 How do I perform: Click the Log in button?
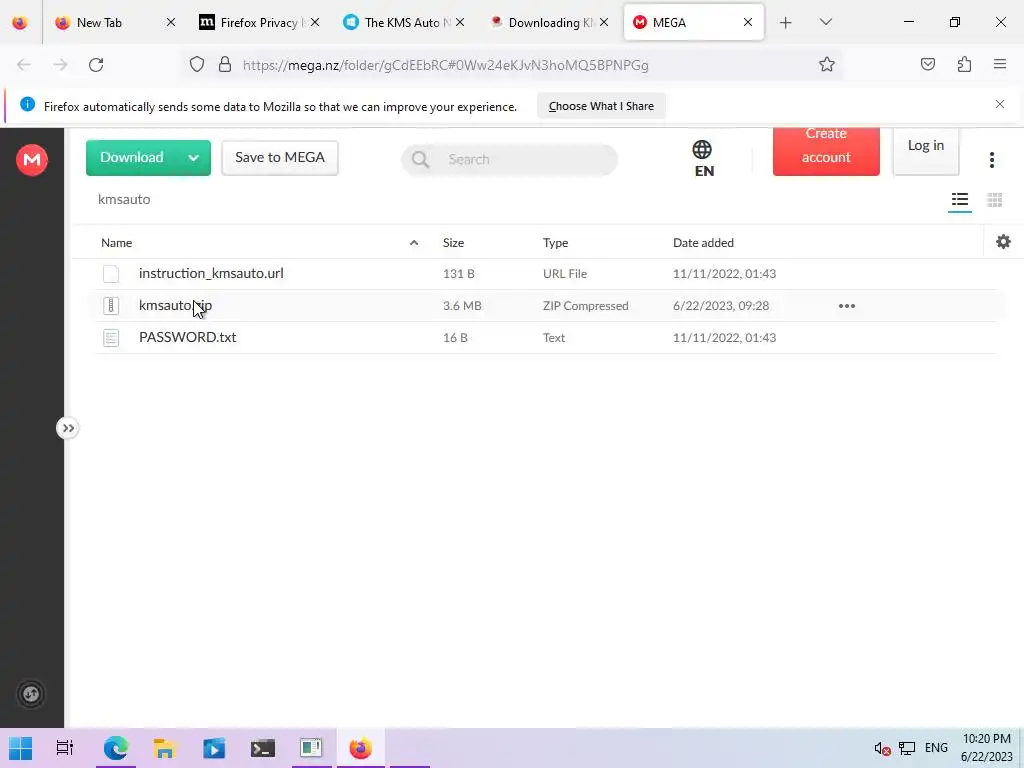925,151
